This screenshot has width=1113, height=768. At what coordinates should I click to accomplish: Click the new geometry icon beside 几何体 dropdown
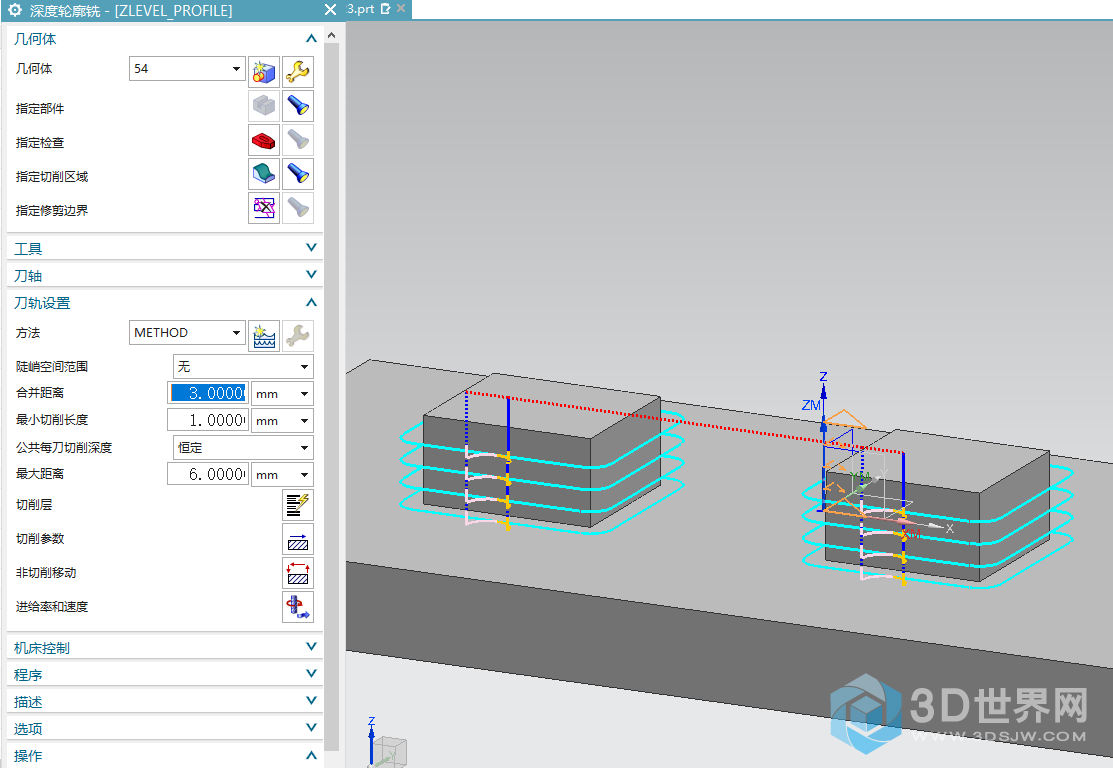(264, 72)
